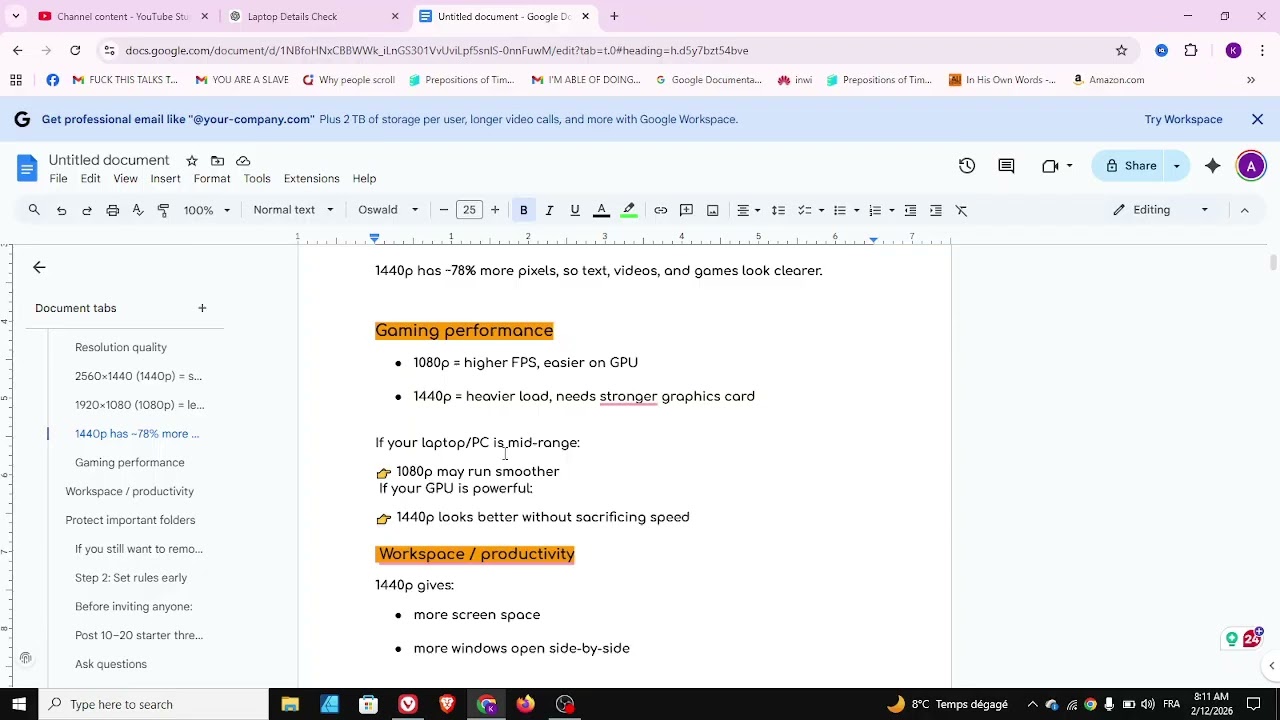Open the Insert menu
Screen dimensions: 1280x720
165,179
